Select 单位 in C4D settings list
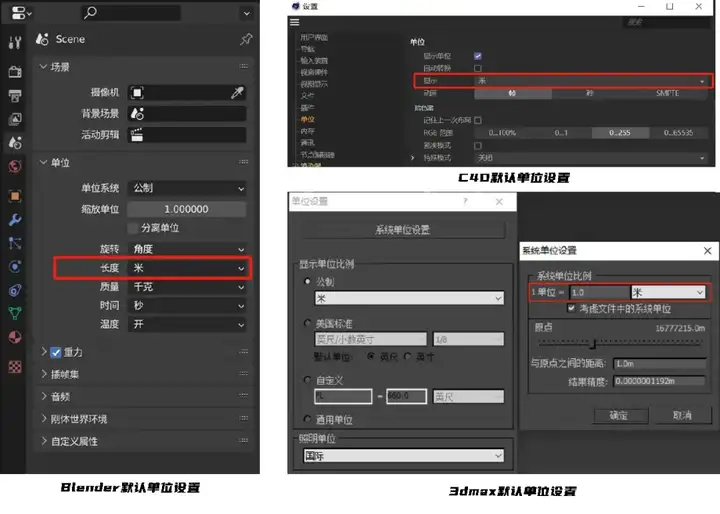720x514 pixels. 308,119
